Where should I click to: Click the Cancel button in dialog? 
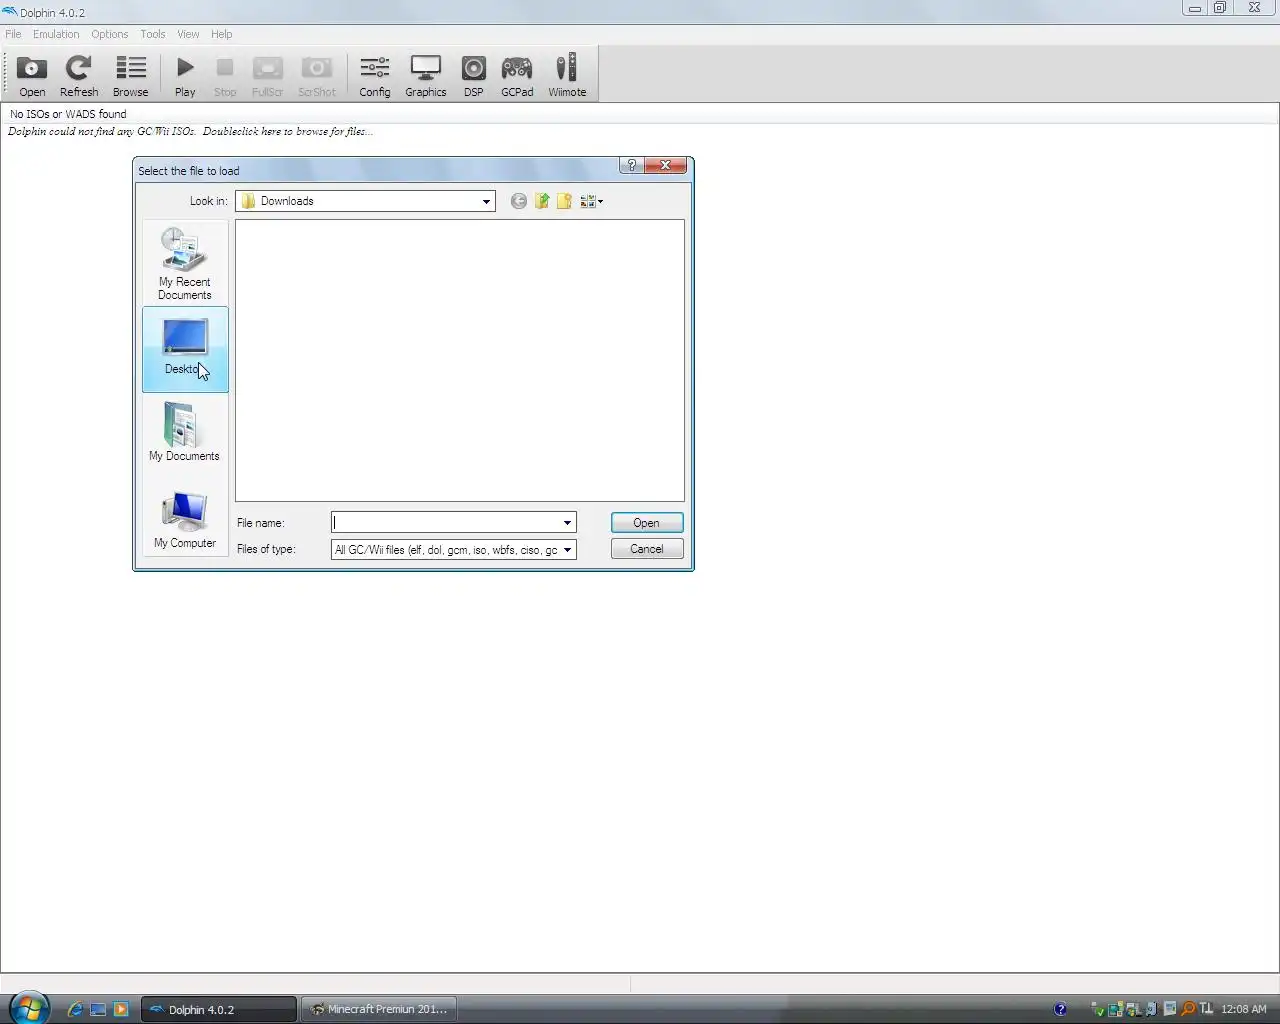point(646,549)
